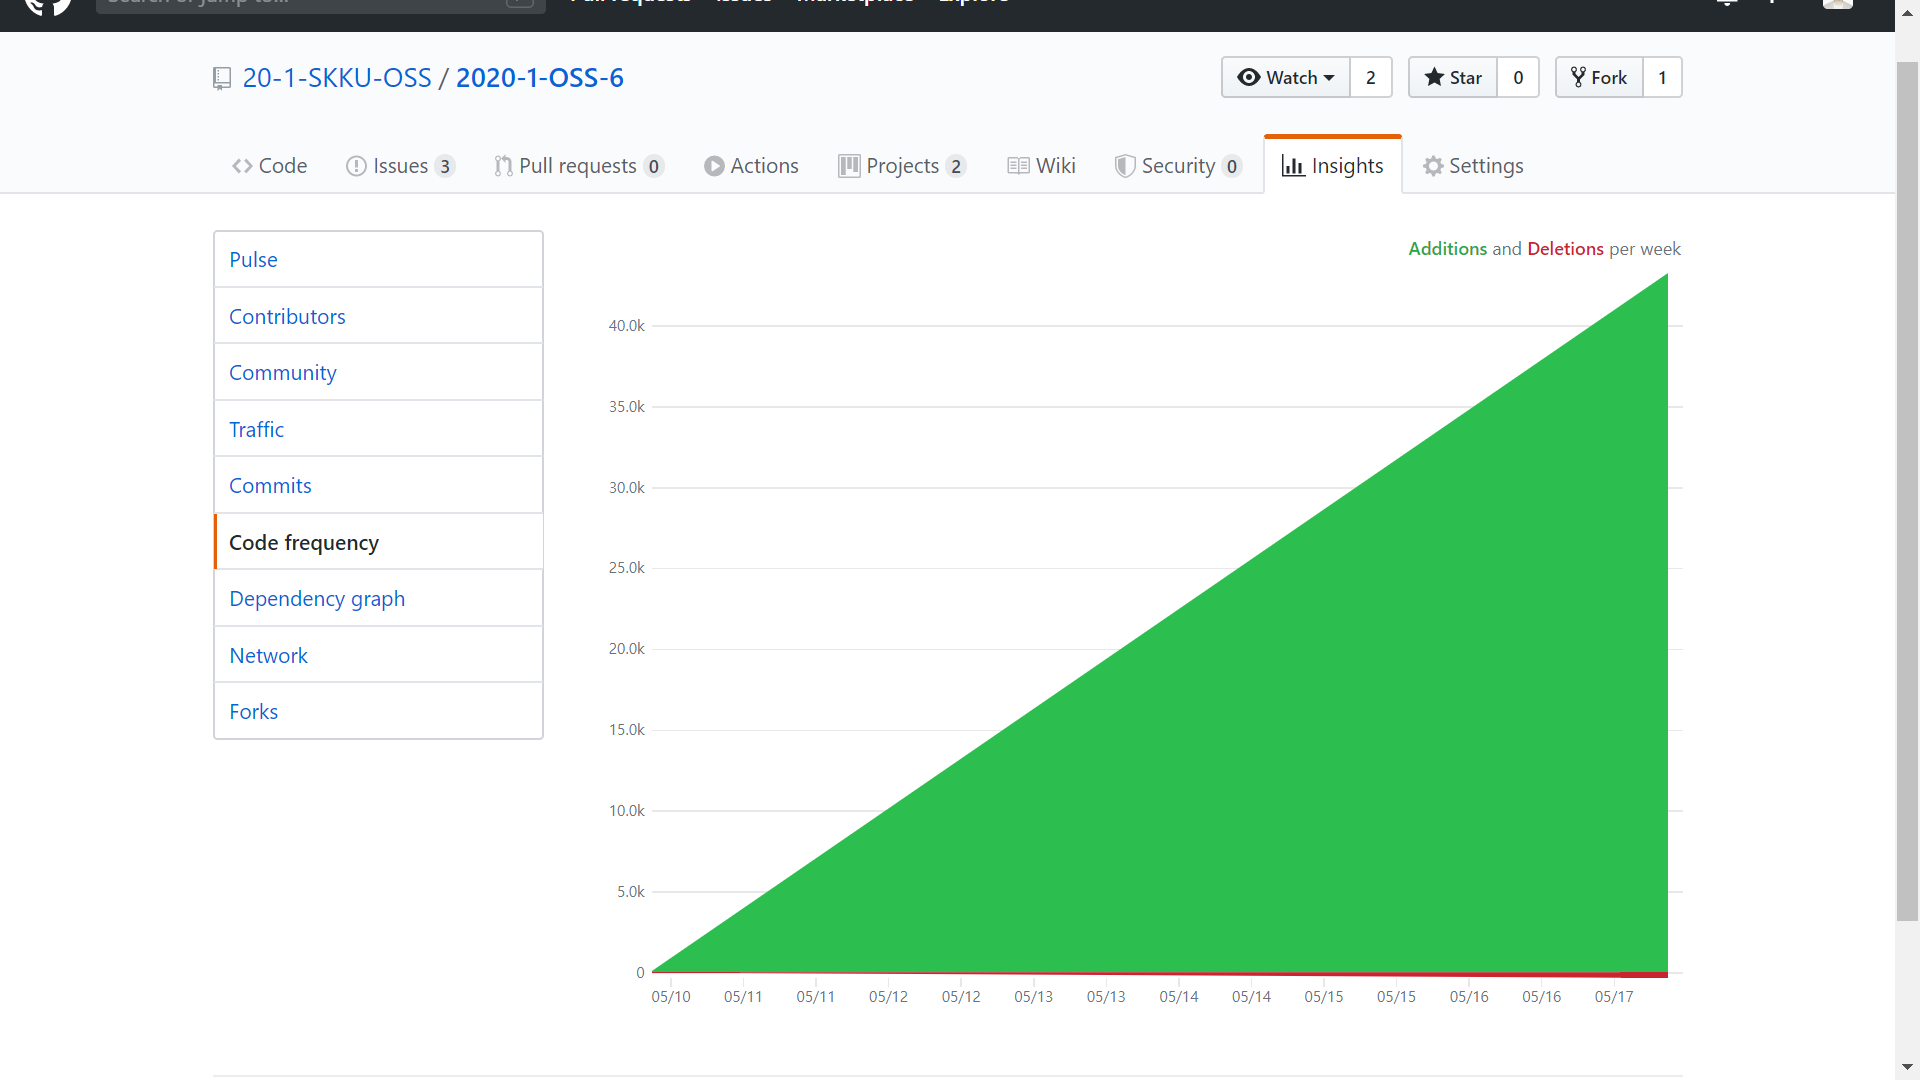Open Network in Insights sidebar
This screenshot has width=1920, height=1080.
point(378,655)
